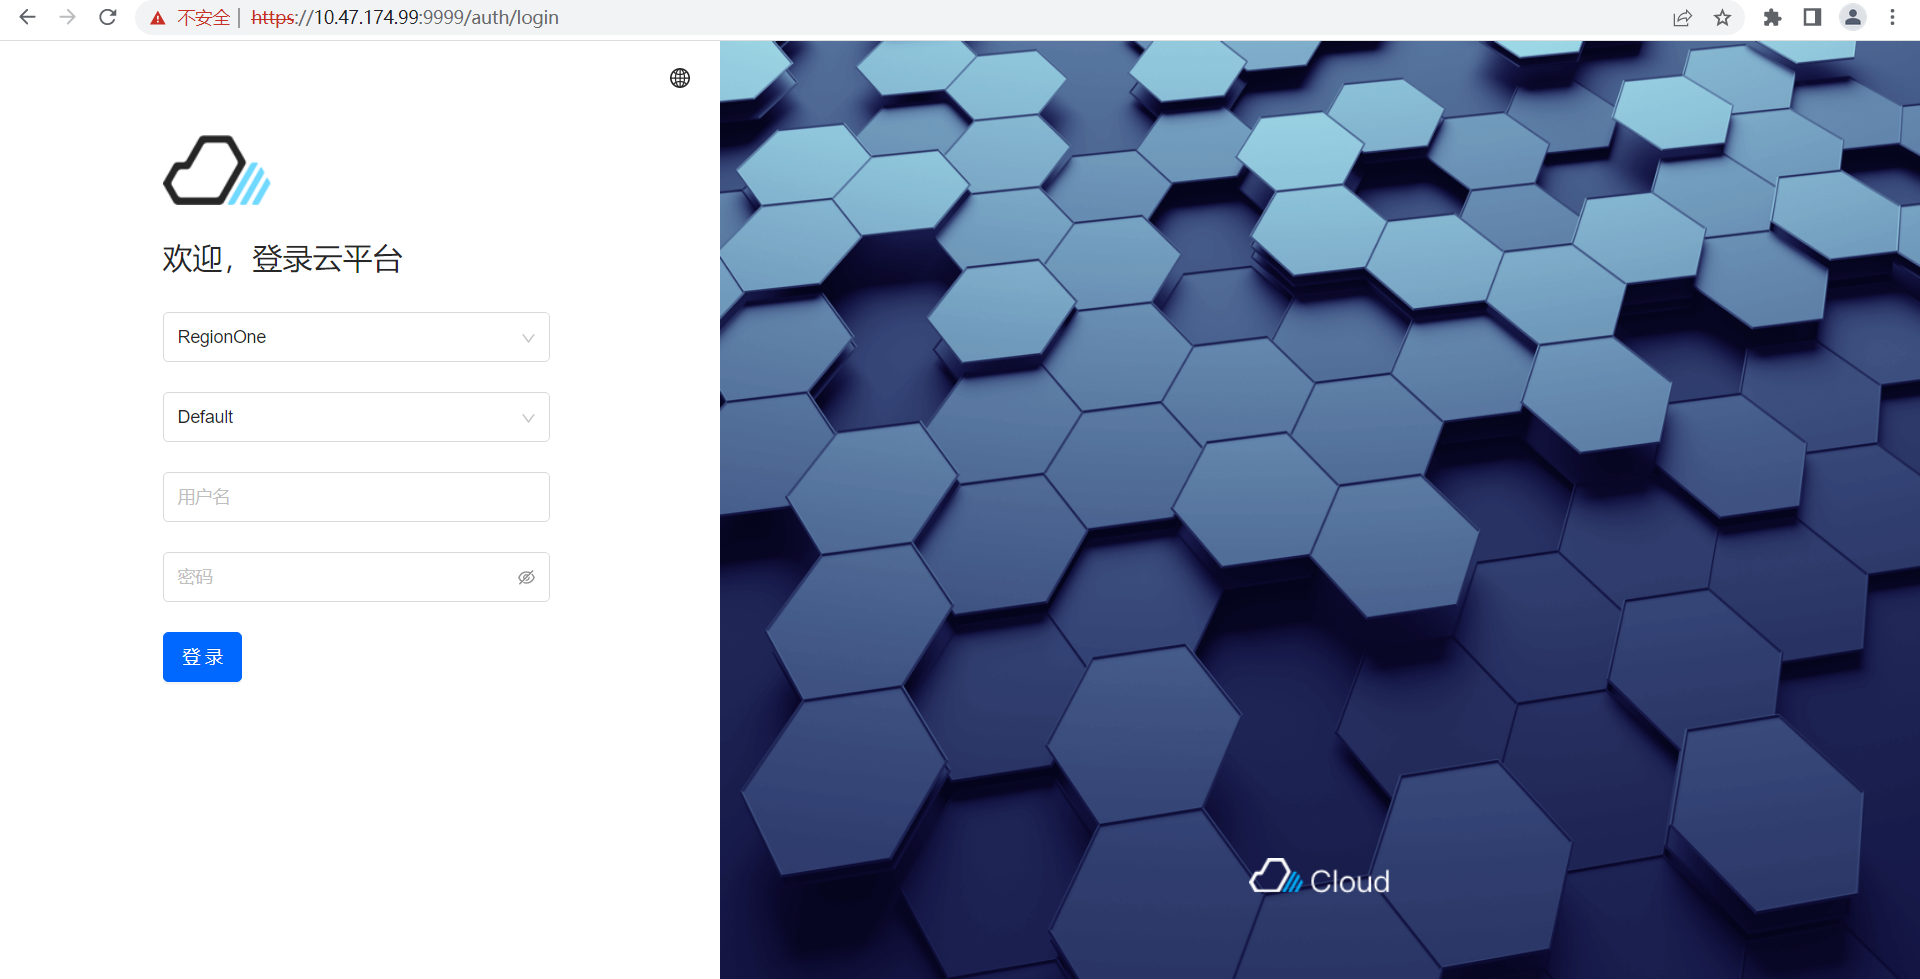Image resolution: width=1920 pixels, height=979 pixels.
Task: Click the cloud logo above the welcome text
Action: (217, 171)
